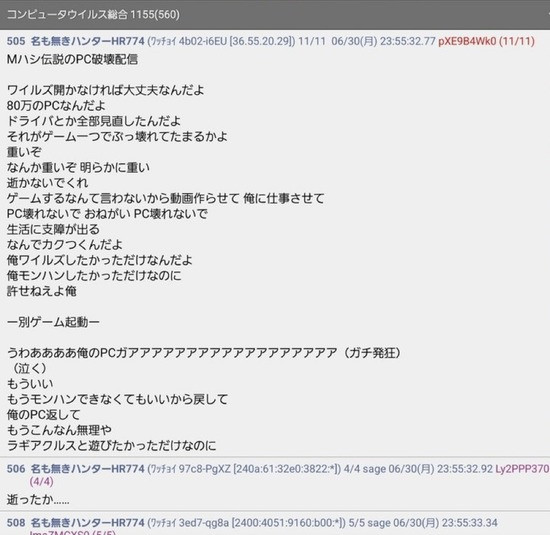The height and width of the screenshot is (535, 550).
Task: Tap the name 名も無きハンターHR774 on post 508
Action: [88, 523]
